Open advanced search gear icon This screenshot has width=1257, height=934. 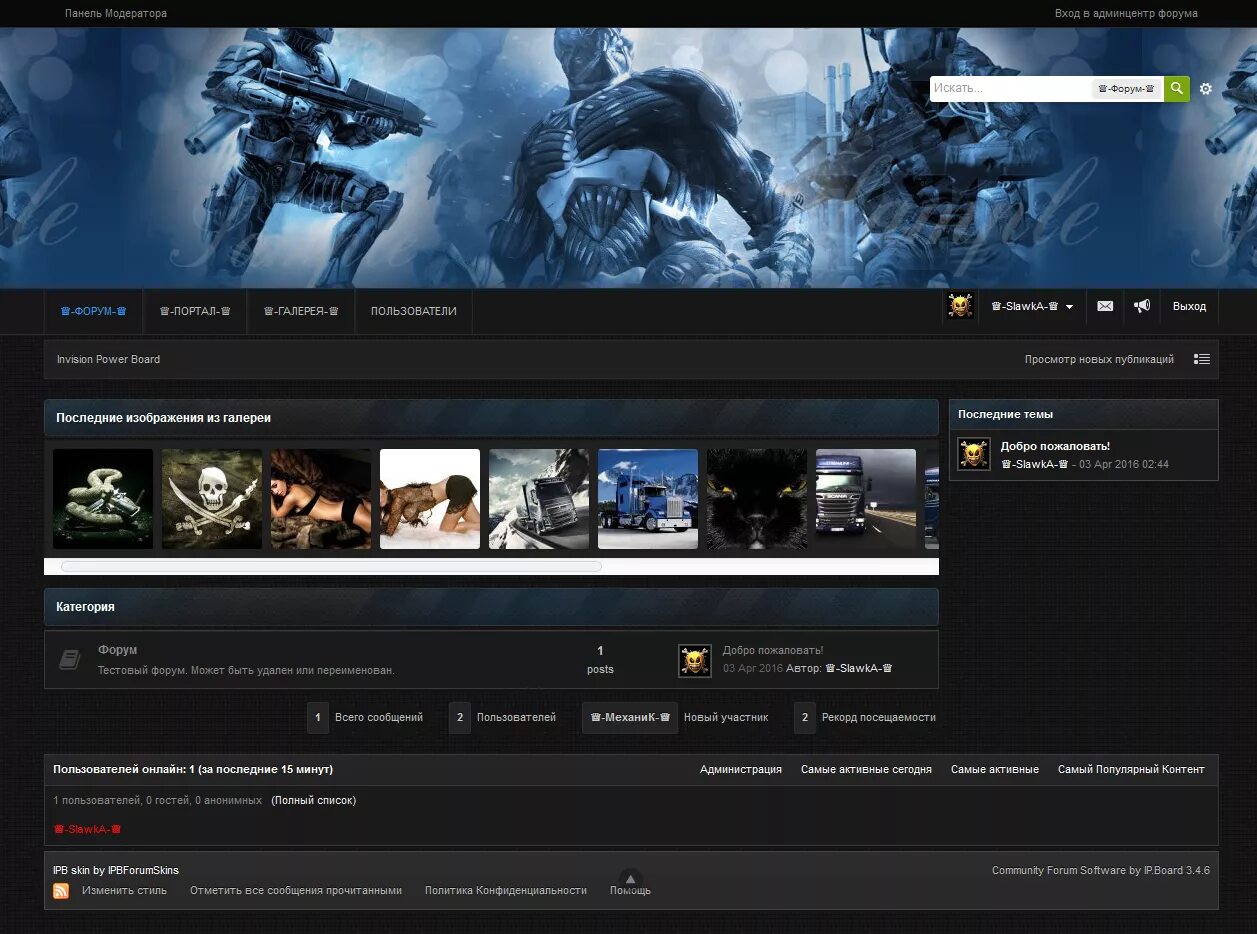[1206, 89]
